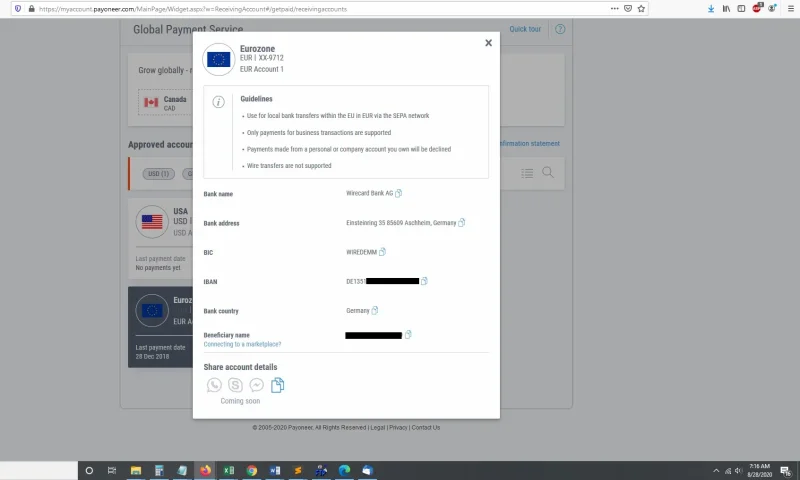Copy the bank name Wirecard Bank AG
Screen dimensions: 800x480
pos(398,193)
